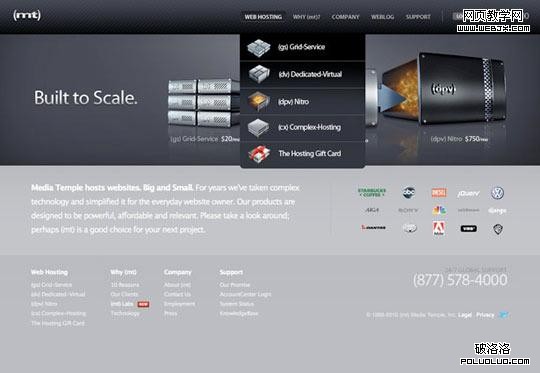Open footer (cx) Complex-Hosting link
The height and width of the screenshot is (373, 540).
pyautogui.click(x=58, y=314)
